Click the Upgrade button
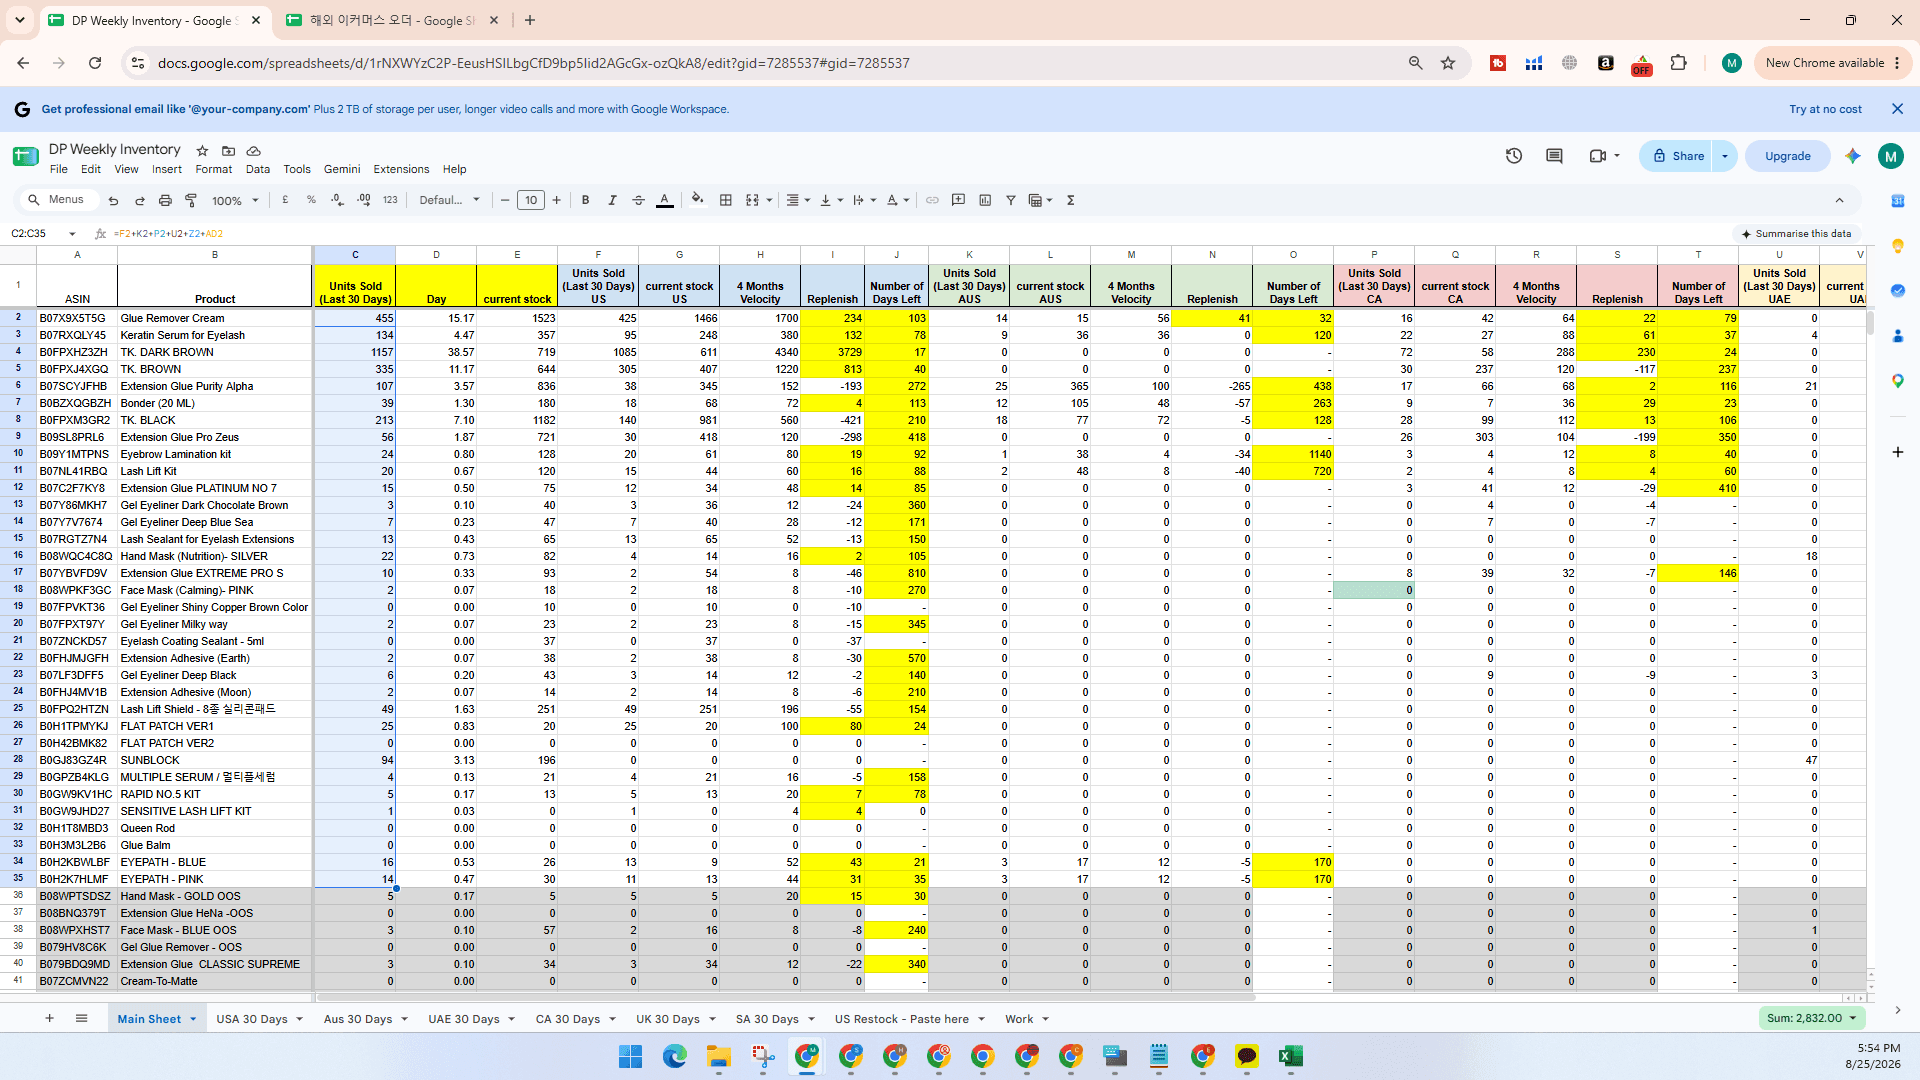Screen dimensions: 1920x1080 pyautogui.click(x=1788, y=156)
